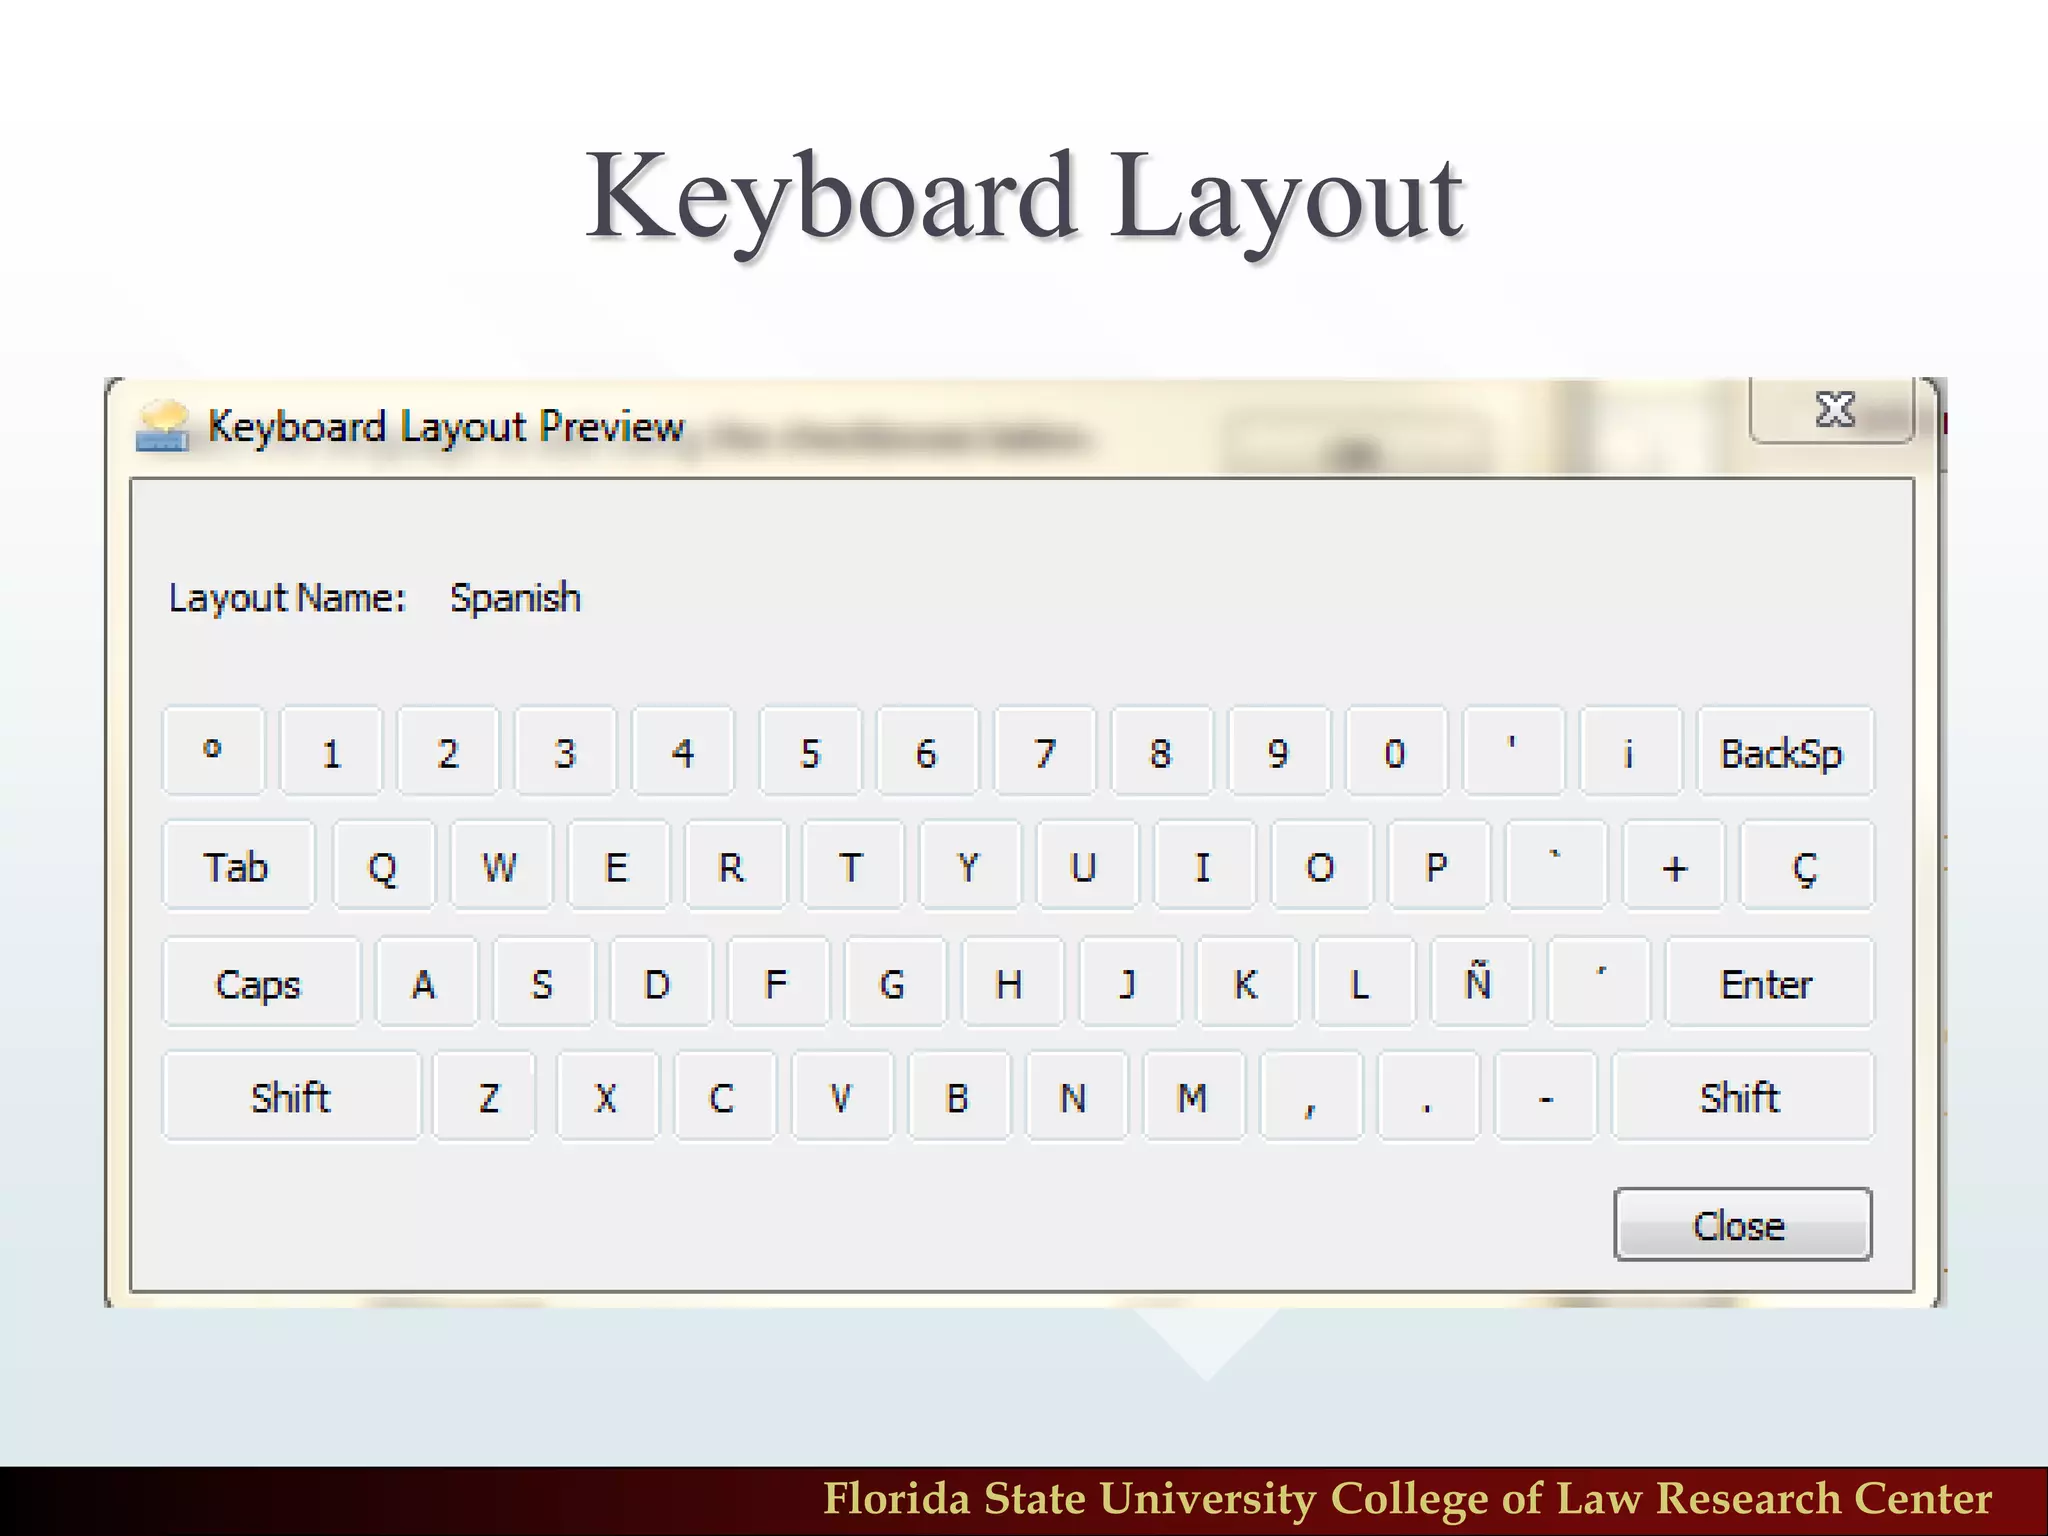The image size is (2048, 1536).
Task: Click the I key
Action: pyautogui.click(x=1204, y=866)
